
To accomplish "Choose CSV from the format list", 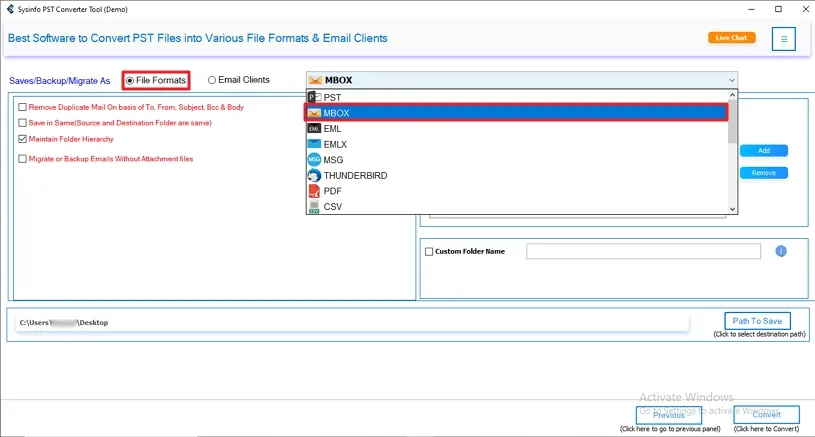I will coord(517,206).
